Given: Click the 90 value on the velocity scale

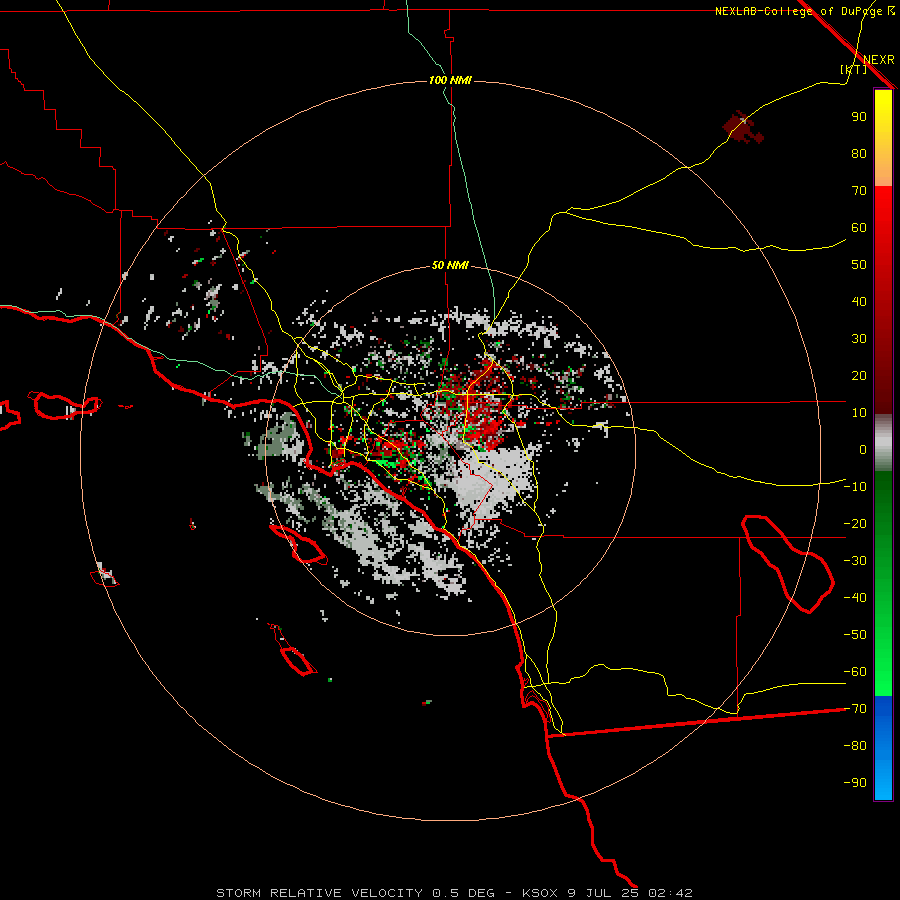Looking at the screenshot, I should click(859, 117).
